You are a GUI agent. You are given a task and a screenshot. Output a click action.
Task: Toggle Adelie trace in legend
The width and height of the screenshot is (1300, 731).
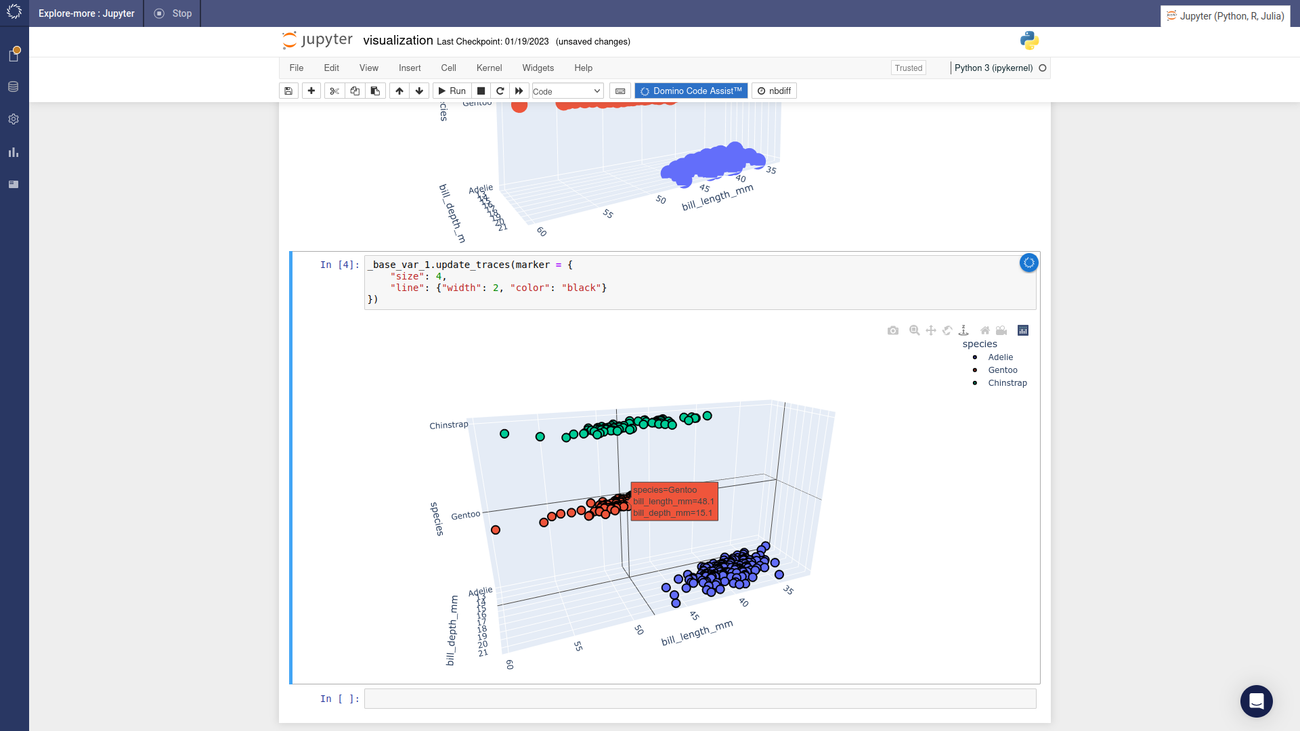pyautogui.click(x=1000, y=357)
